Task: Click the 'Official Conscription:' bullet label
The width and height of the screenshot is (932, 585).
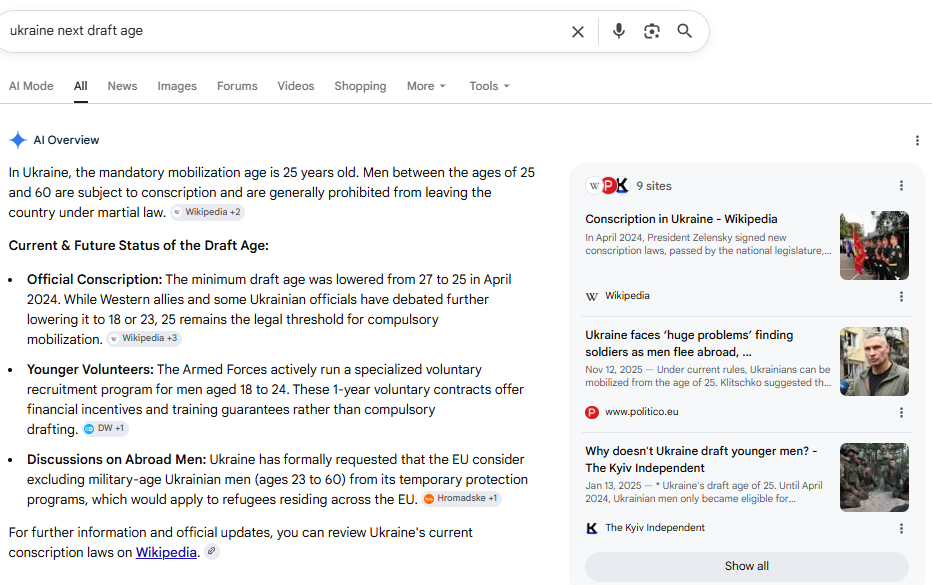Action: pyautogui.click(x=95, y=279)
